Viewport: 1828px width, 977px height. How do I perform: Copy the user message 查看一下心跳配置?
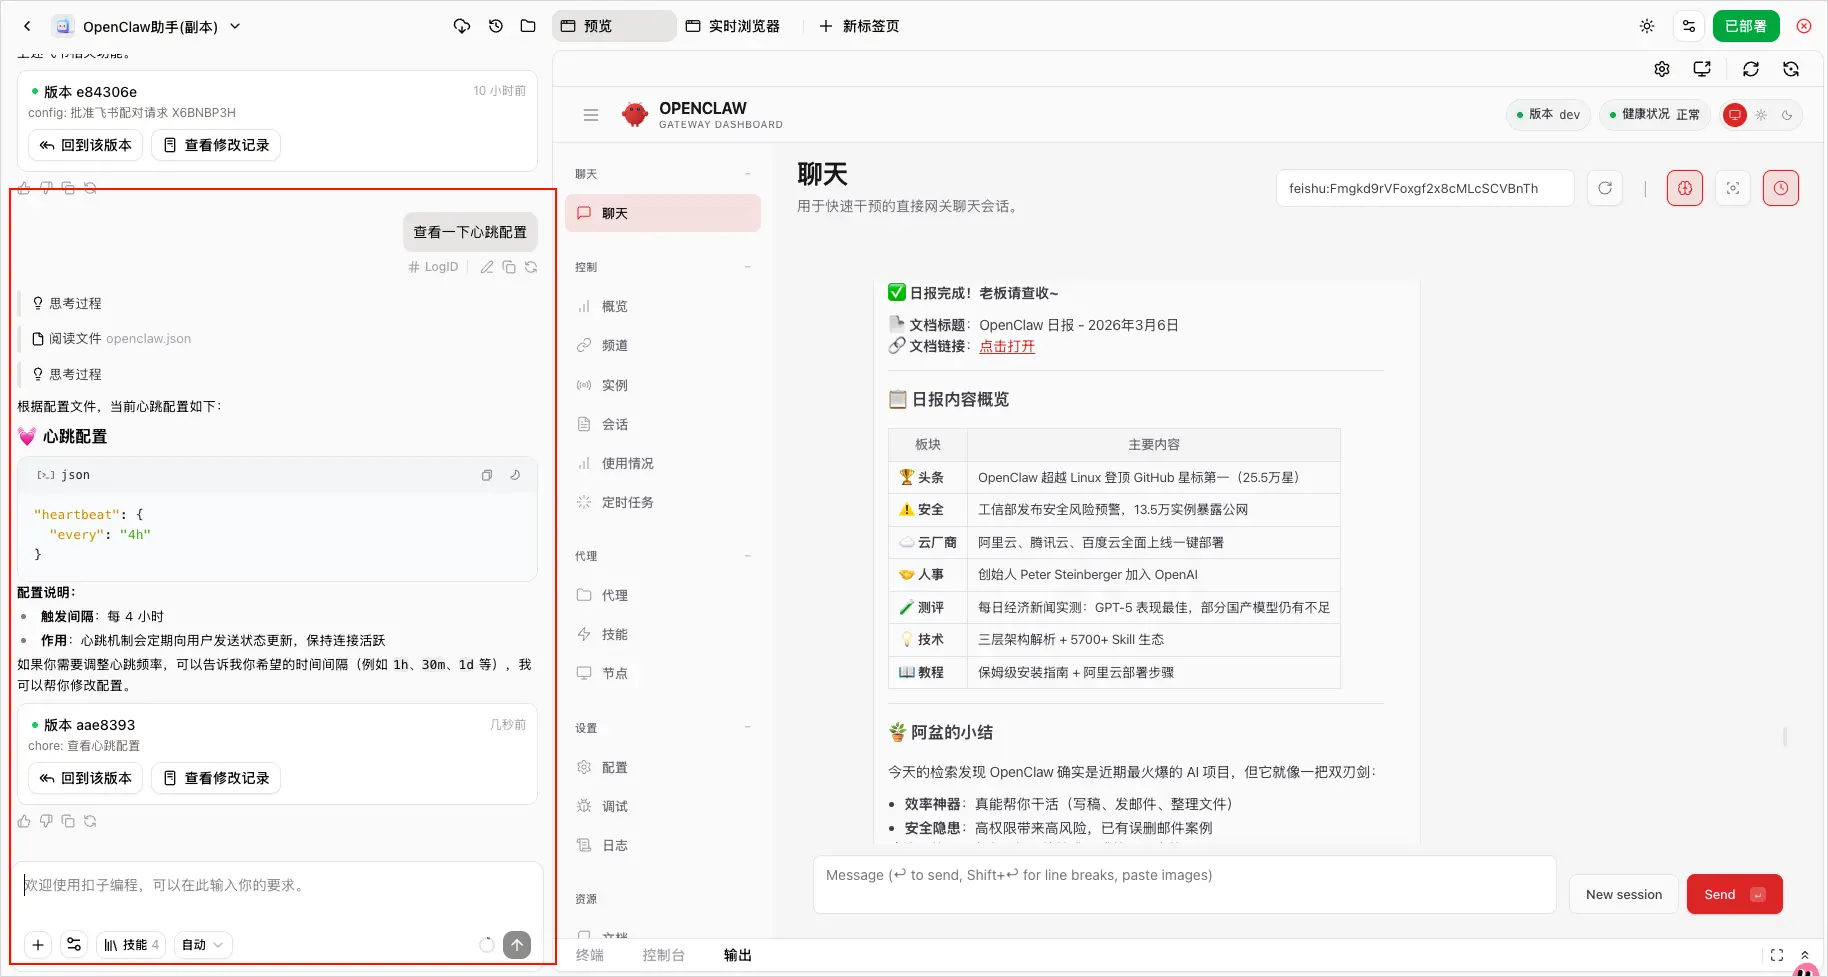[509, 267]
